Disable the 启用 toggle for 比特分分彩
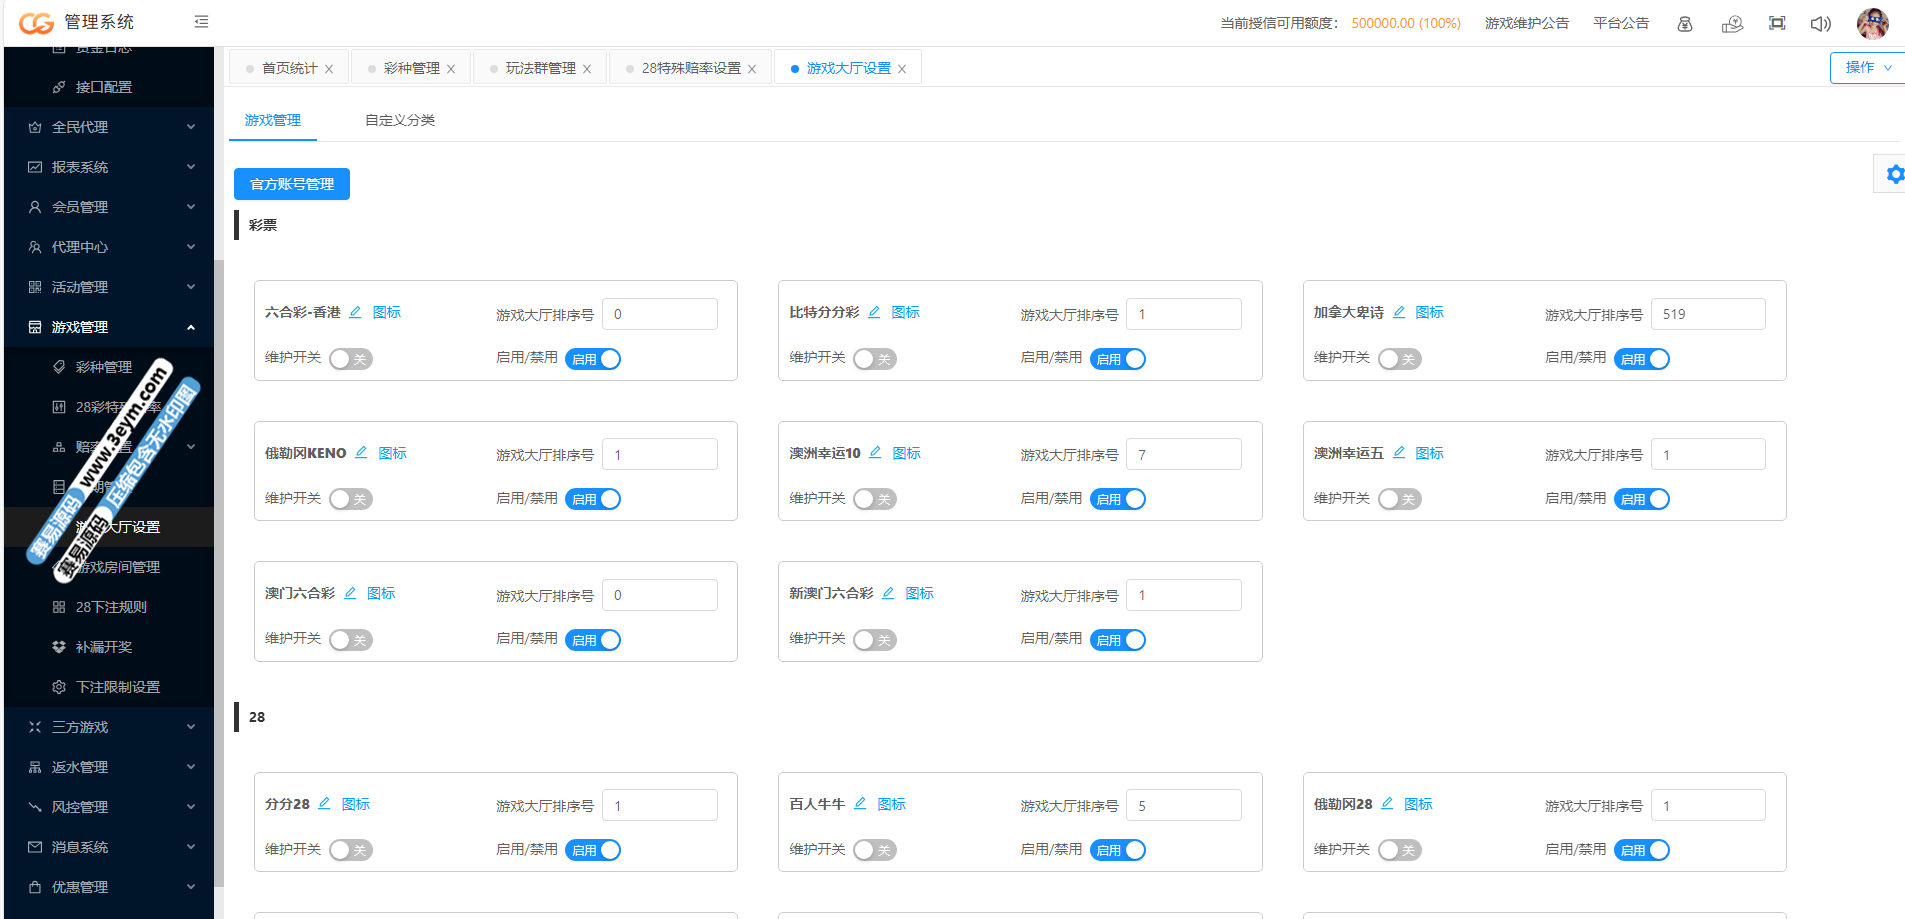 coord(1118,359)
